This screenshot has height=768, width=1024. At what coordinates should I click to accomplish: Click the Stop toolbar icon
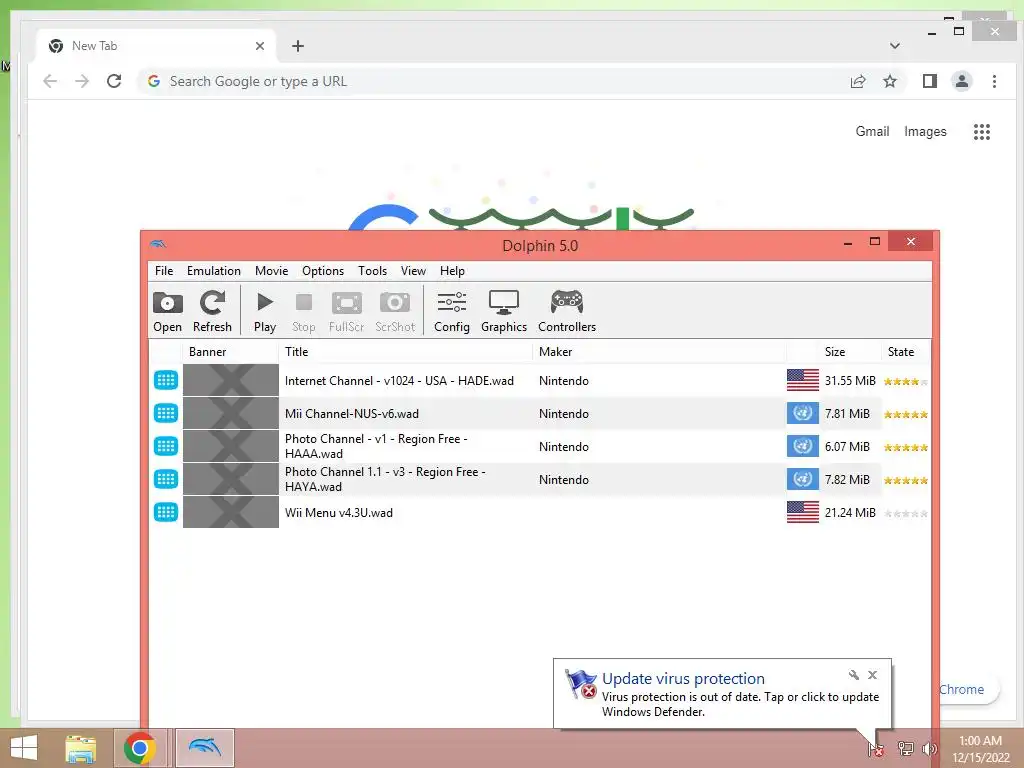point(303,311)
